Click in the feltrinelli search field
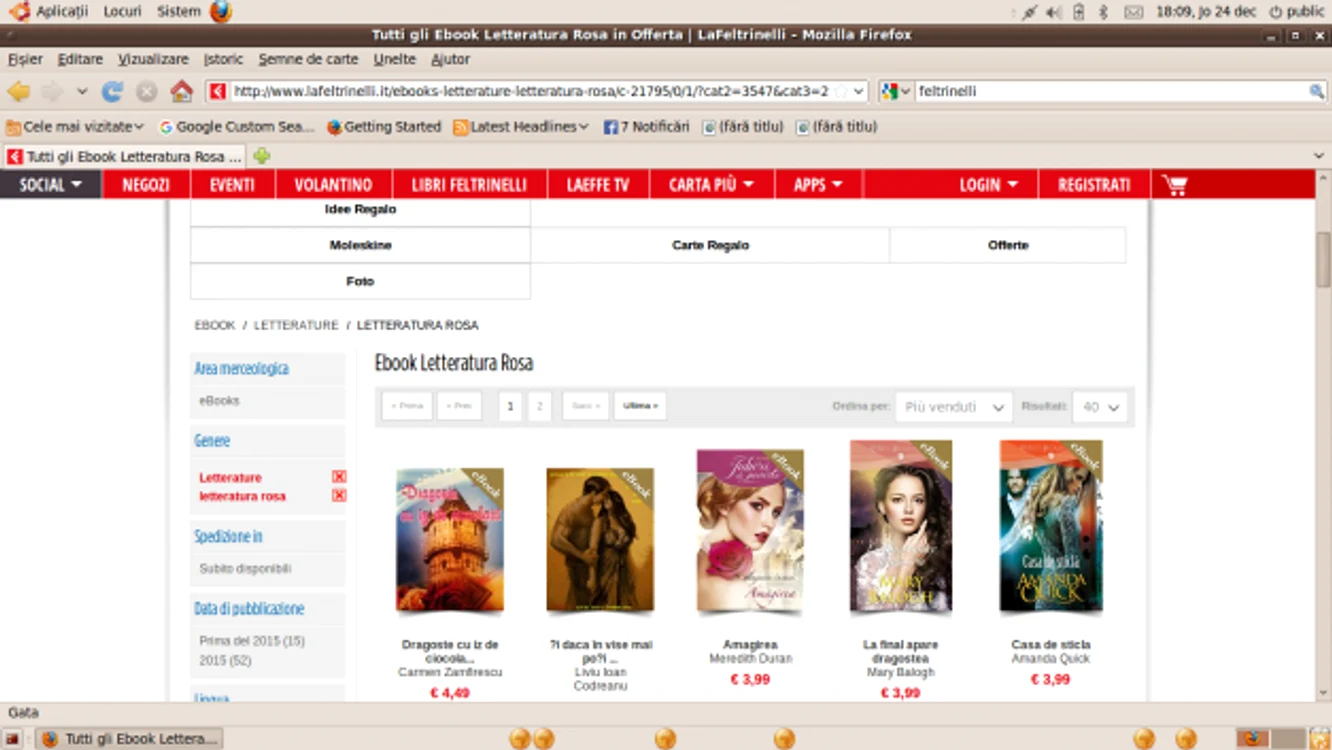This screenshot has height=750, width=1332. [1110, 91]
